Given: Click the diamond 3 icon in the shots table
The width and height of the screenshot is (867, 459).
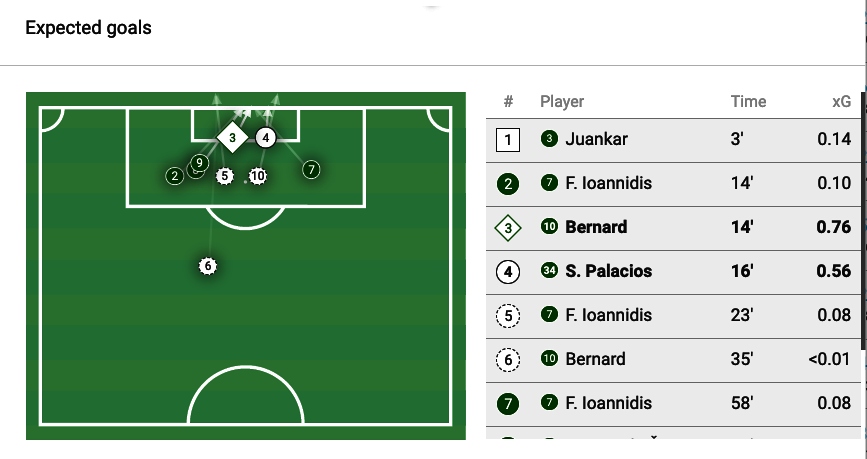Looking at the screenshot, I should [x=508, y=227].
